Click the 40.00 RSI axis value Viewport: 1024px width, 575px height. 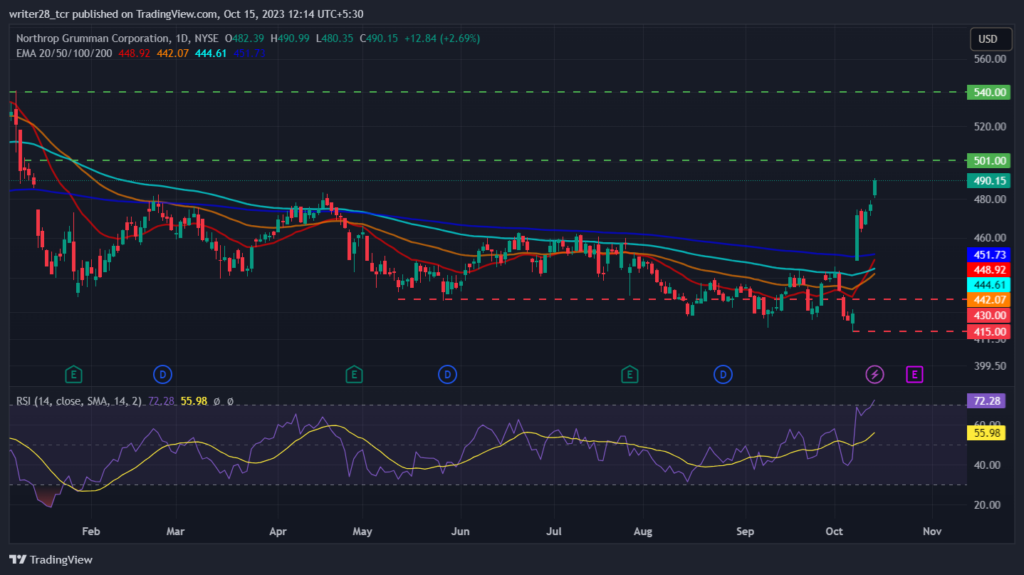point(987,465)
